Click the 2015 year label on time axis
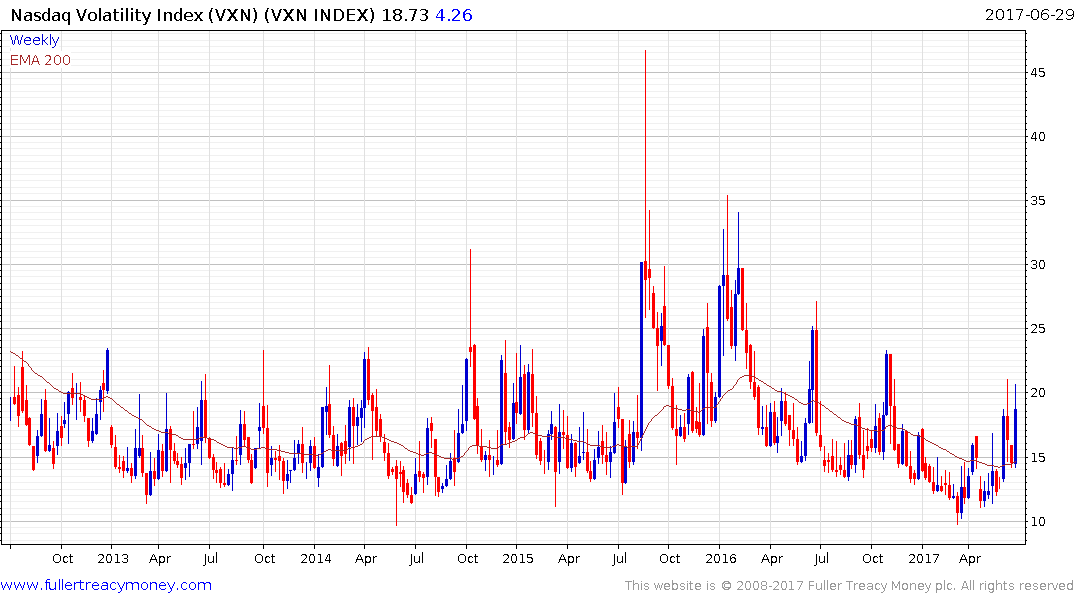1075x600 pixels. click(518, 558)
